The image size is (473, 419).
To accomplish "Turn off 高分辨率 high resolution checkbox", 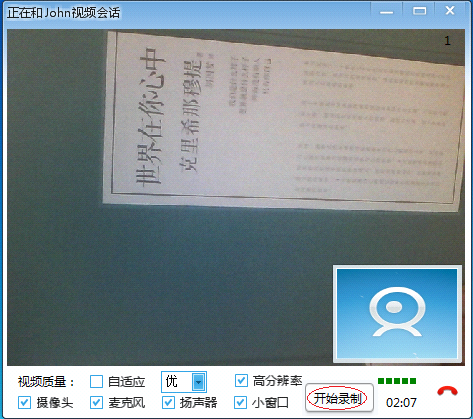I will (x=241, y=380).
